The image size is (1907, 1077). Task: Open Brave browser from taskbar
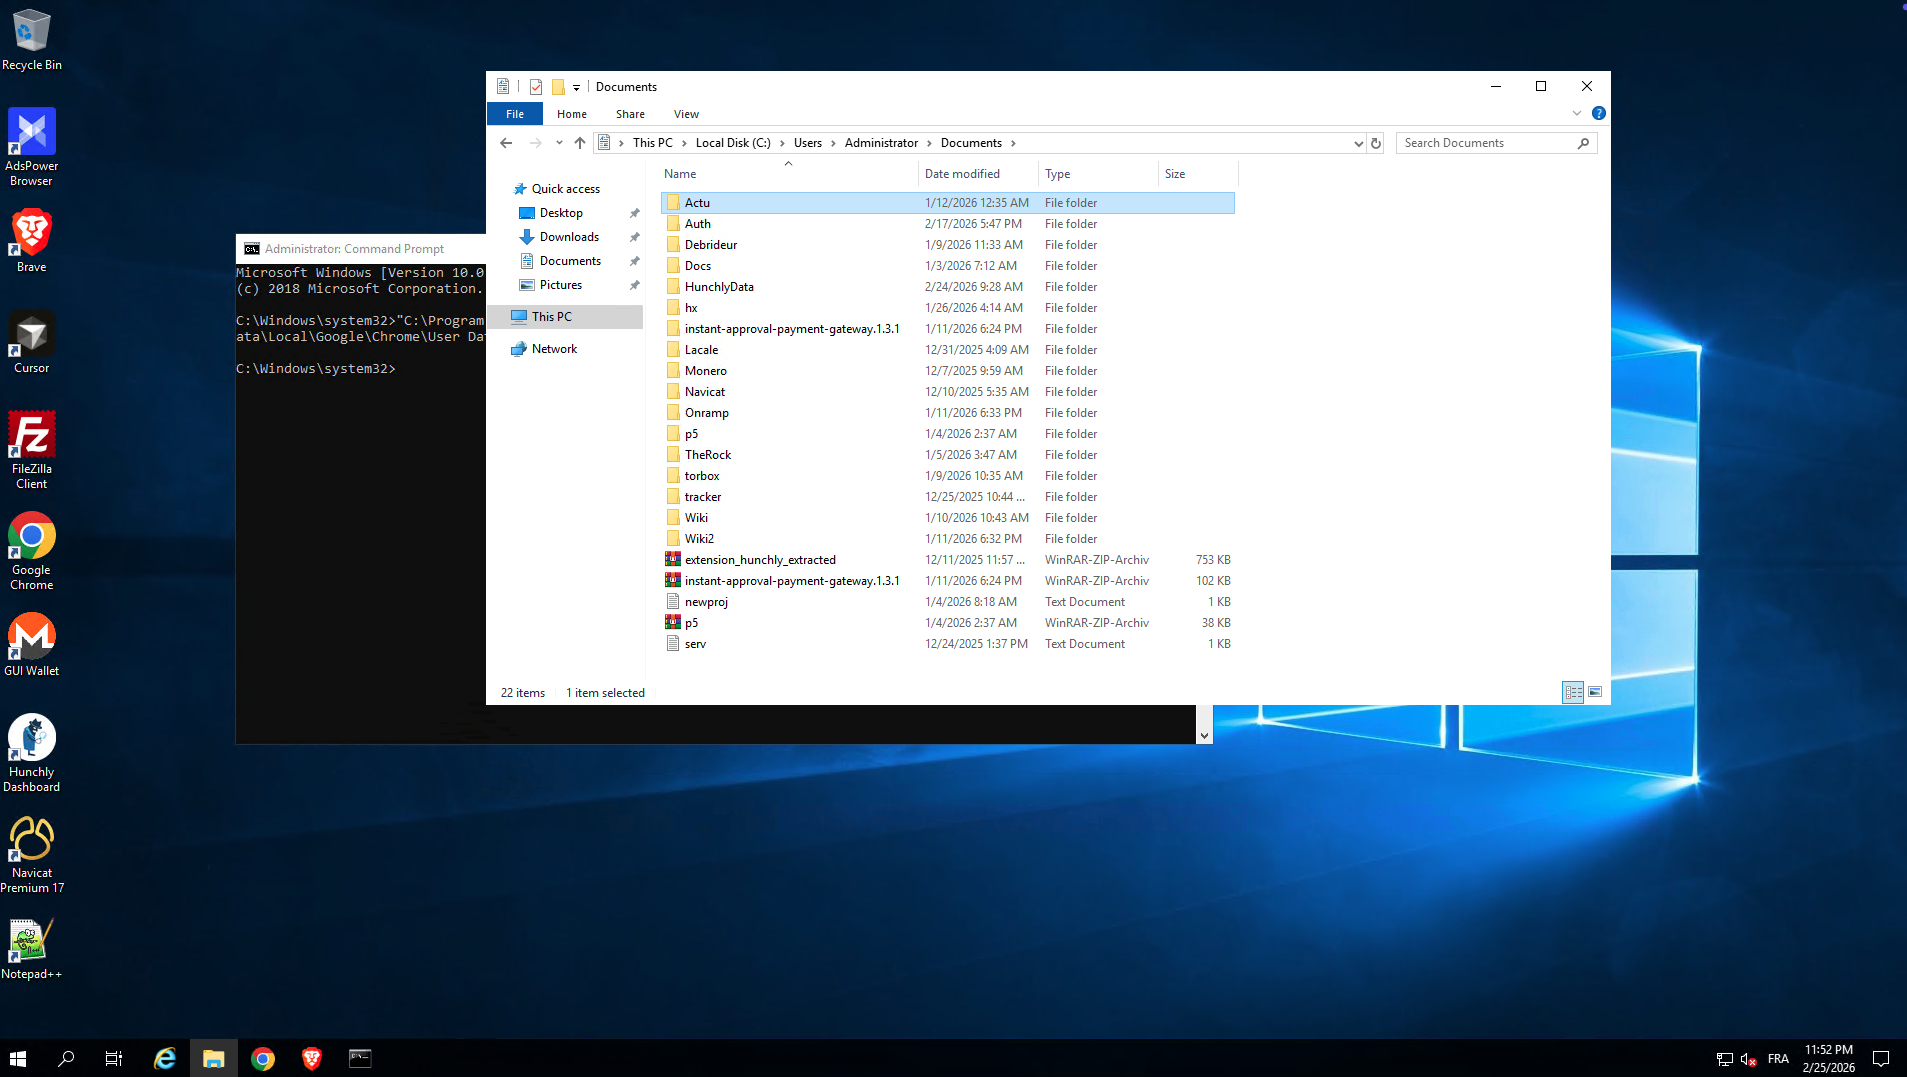(x=311, y=1058)
